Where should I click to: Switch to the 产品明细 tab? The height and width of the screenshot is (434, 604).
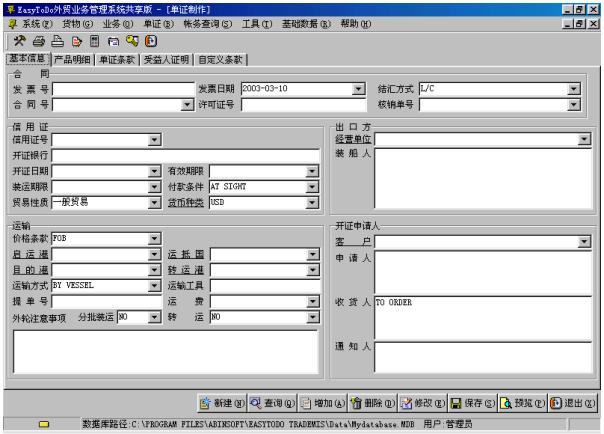click(x=72, y=60)
